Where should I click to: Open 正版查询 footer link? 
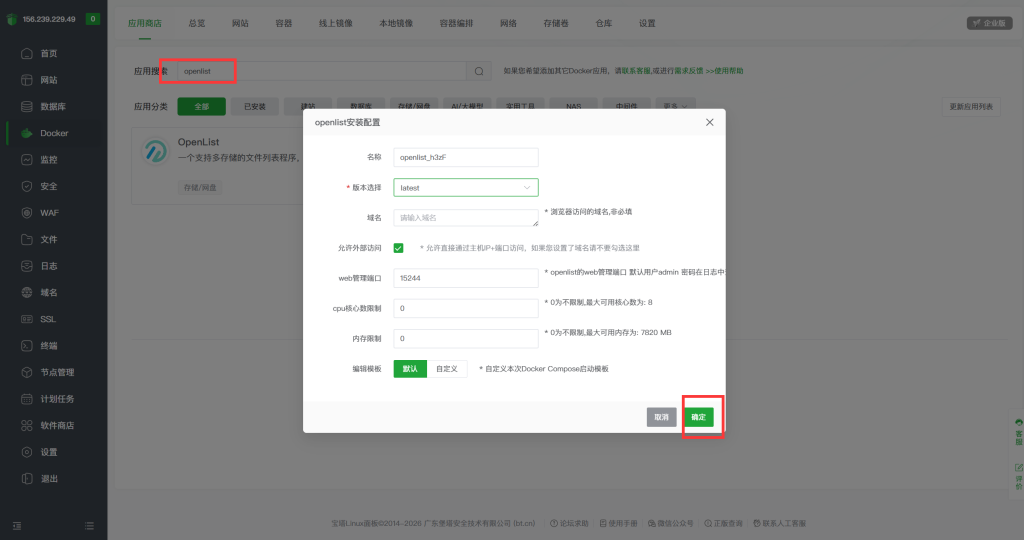(724, 523)
